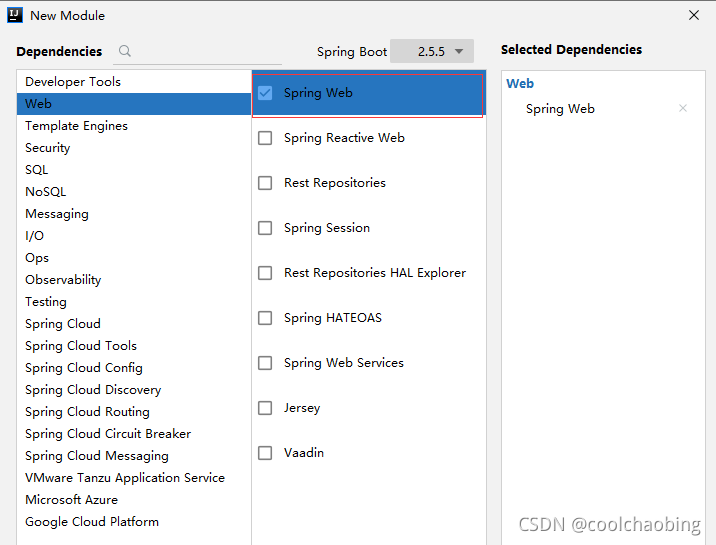Click the search magnifier icon beside Dependencies
The width and height of the screenshot is (716, 545).
click(125, 51)
